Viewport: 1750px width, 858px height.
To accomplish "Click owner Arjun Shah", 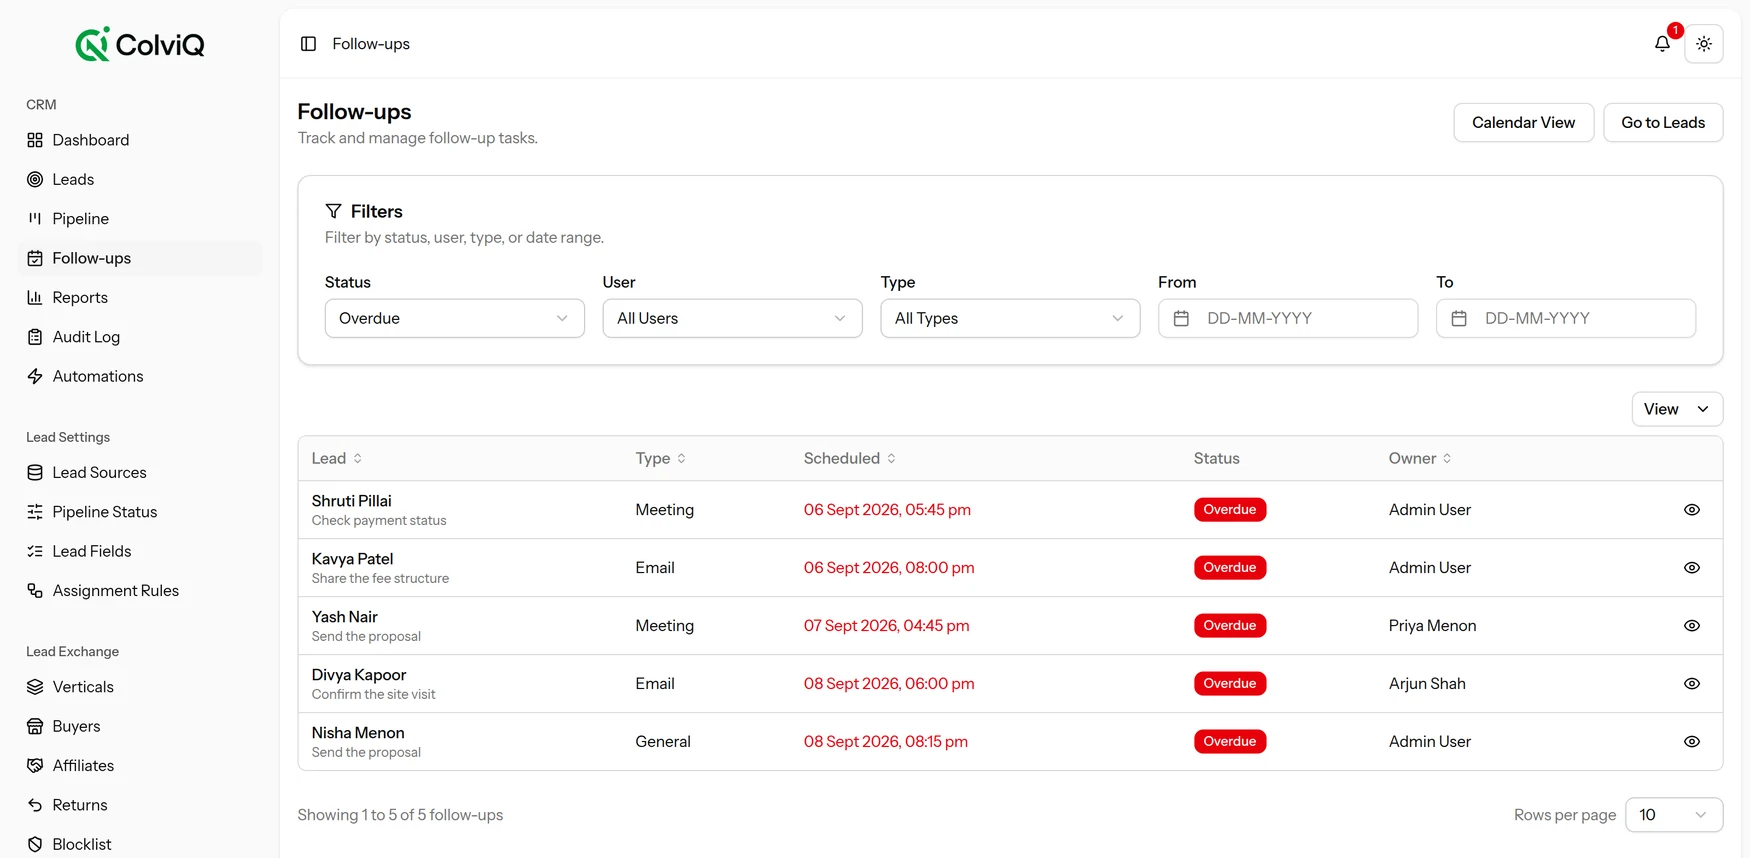I will 1427,684.
